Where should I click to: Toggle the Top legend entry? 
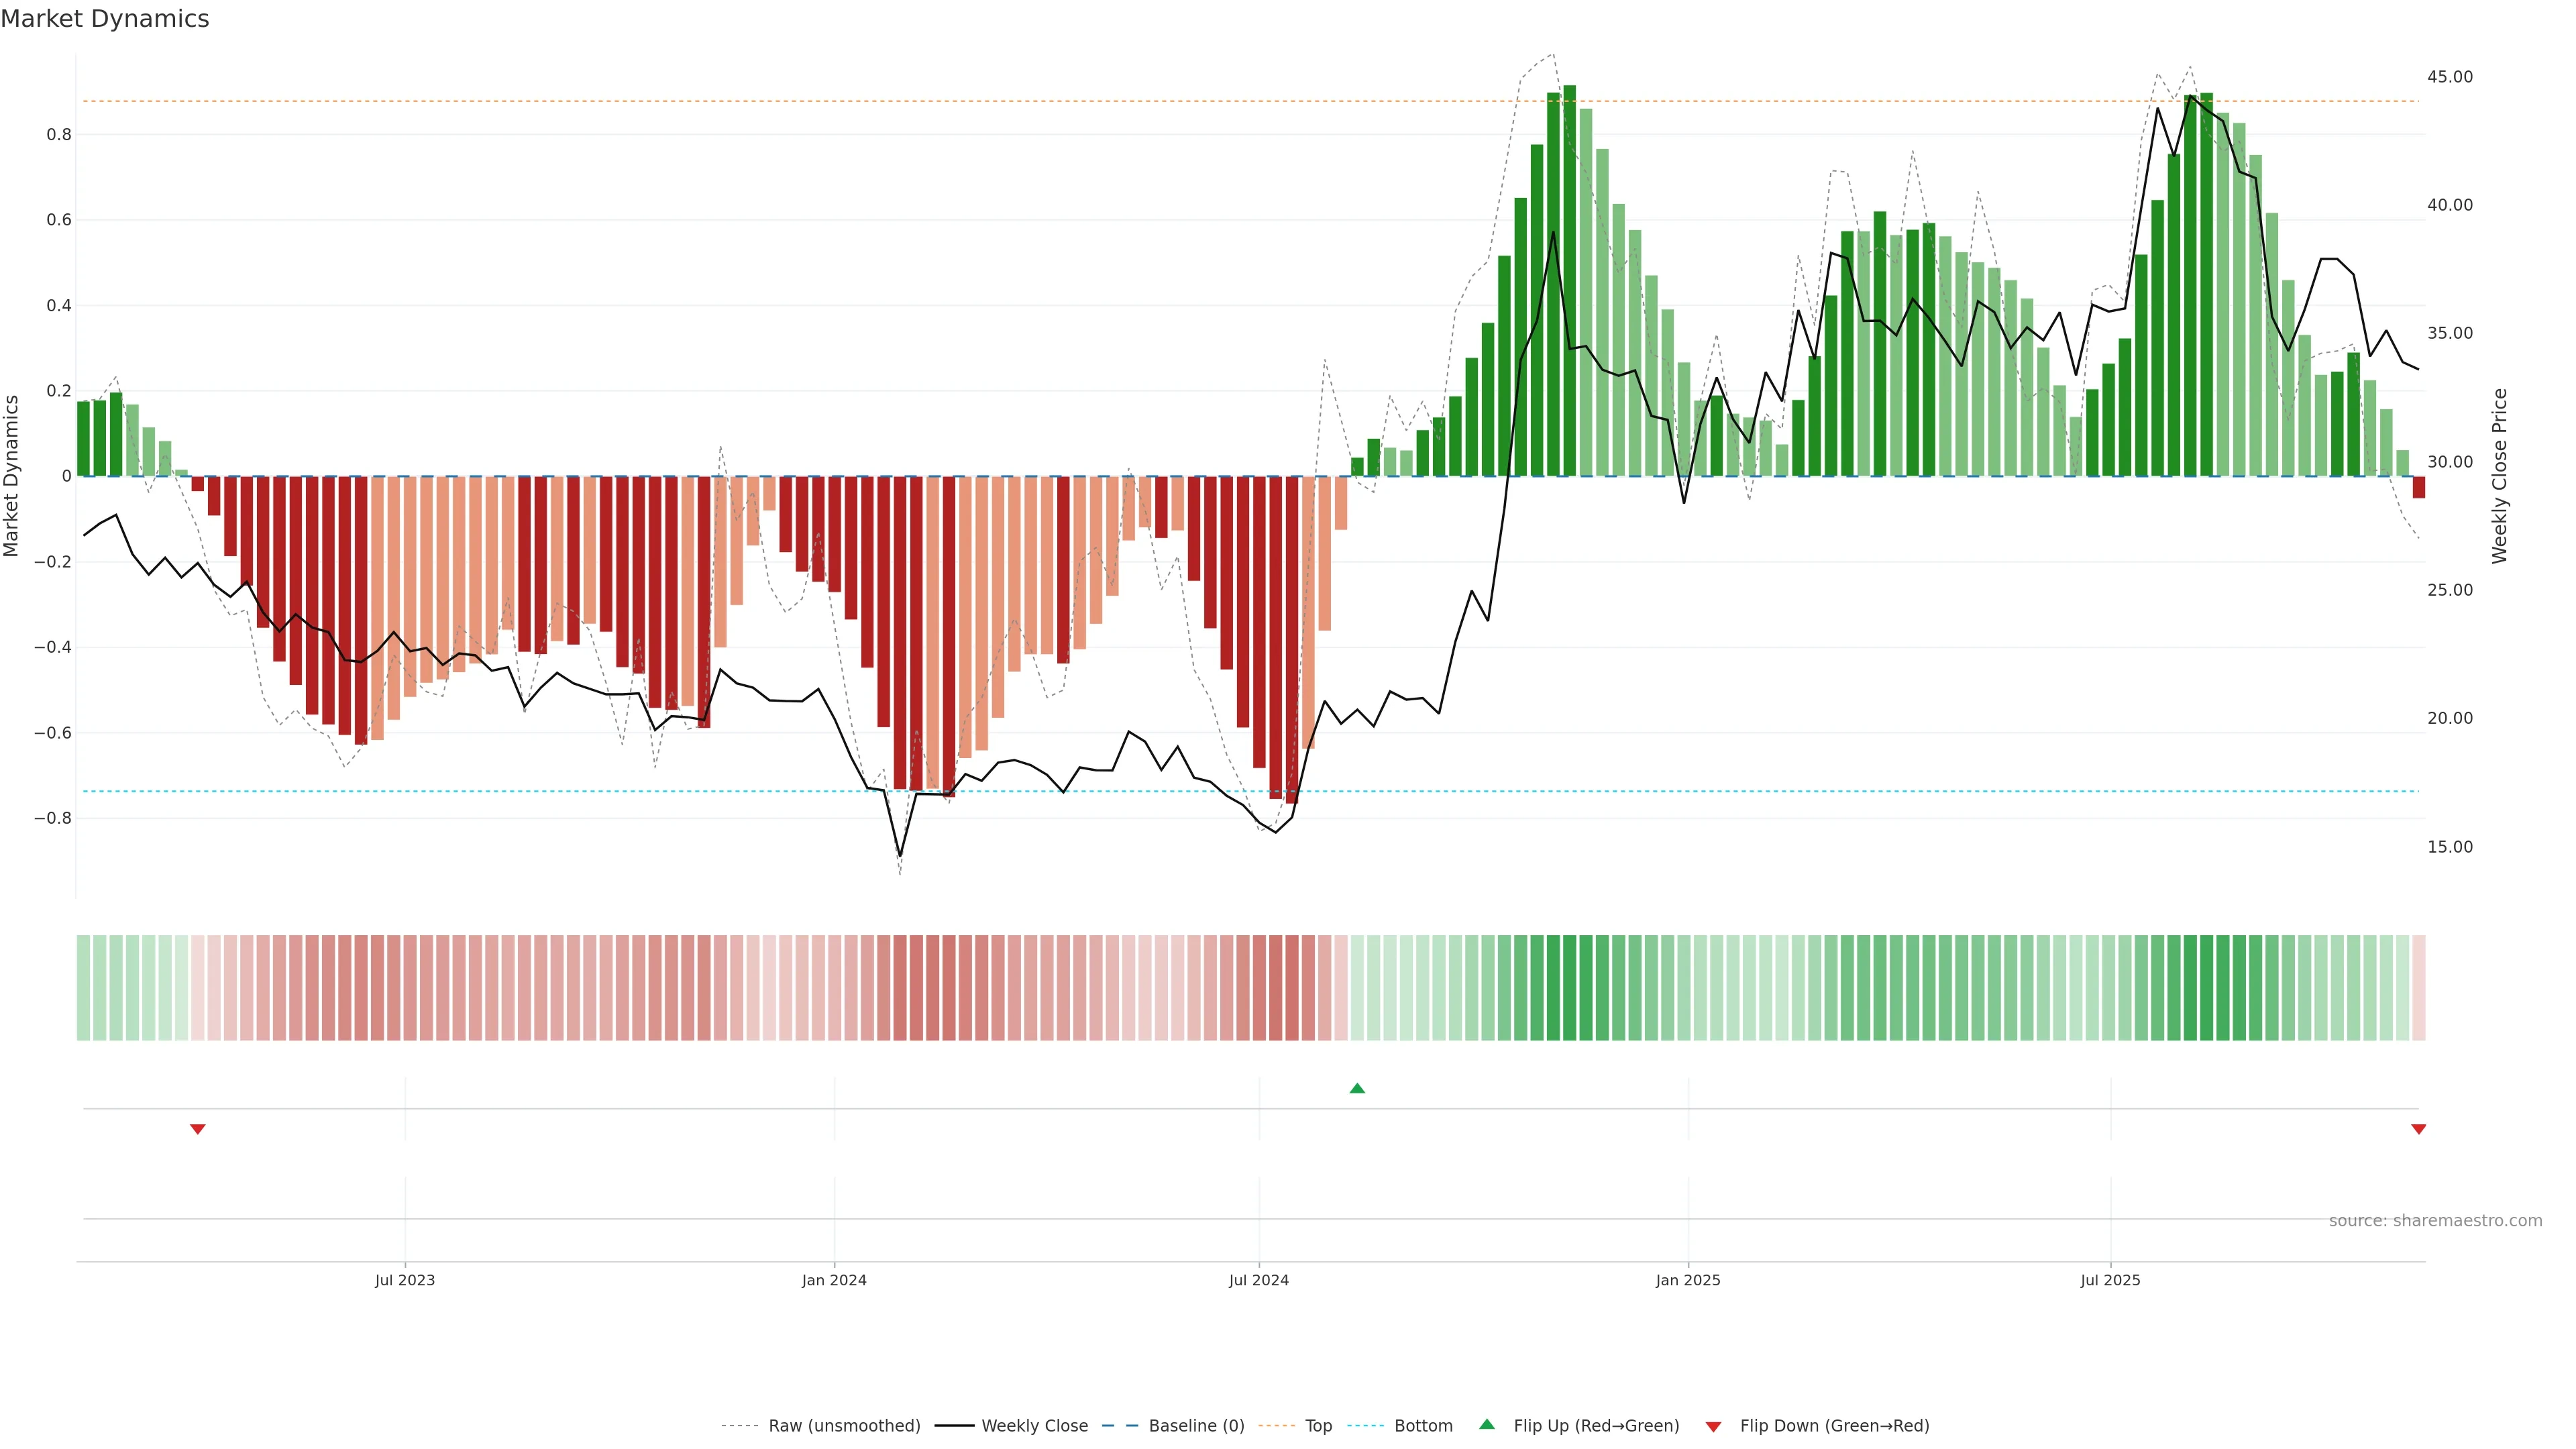pos(1318,1426)
